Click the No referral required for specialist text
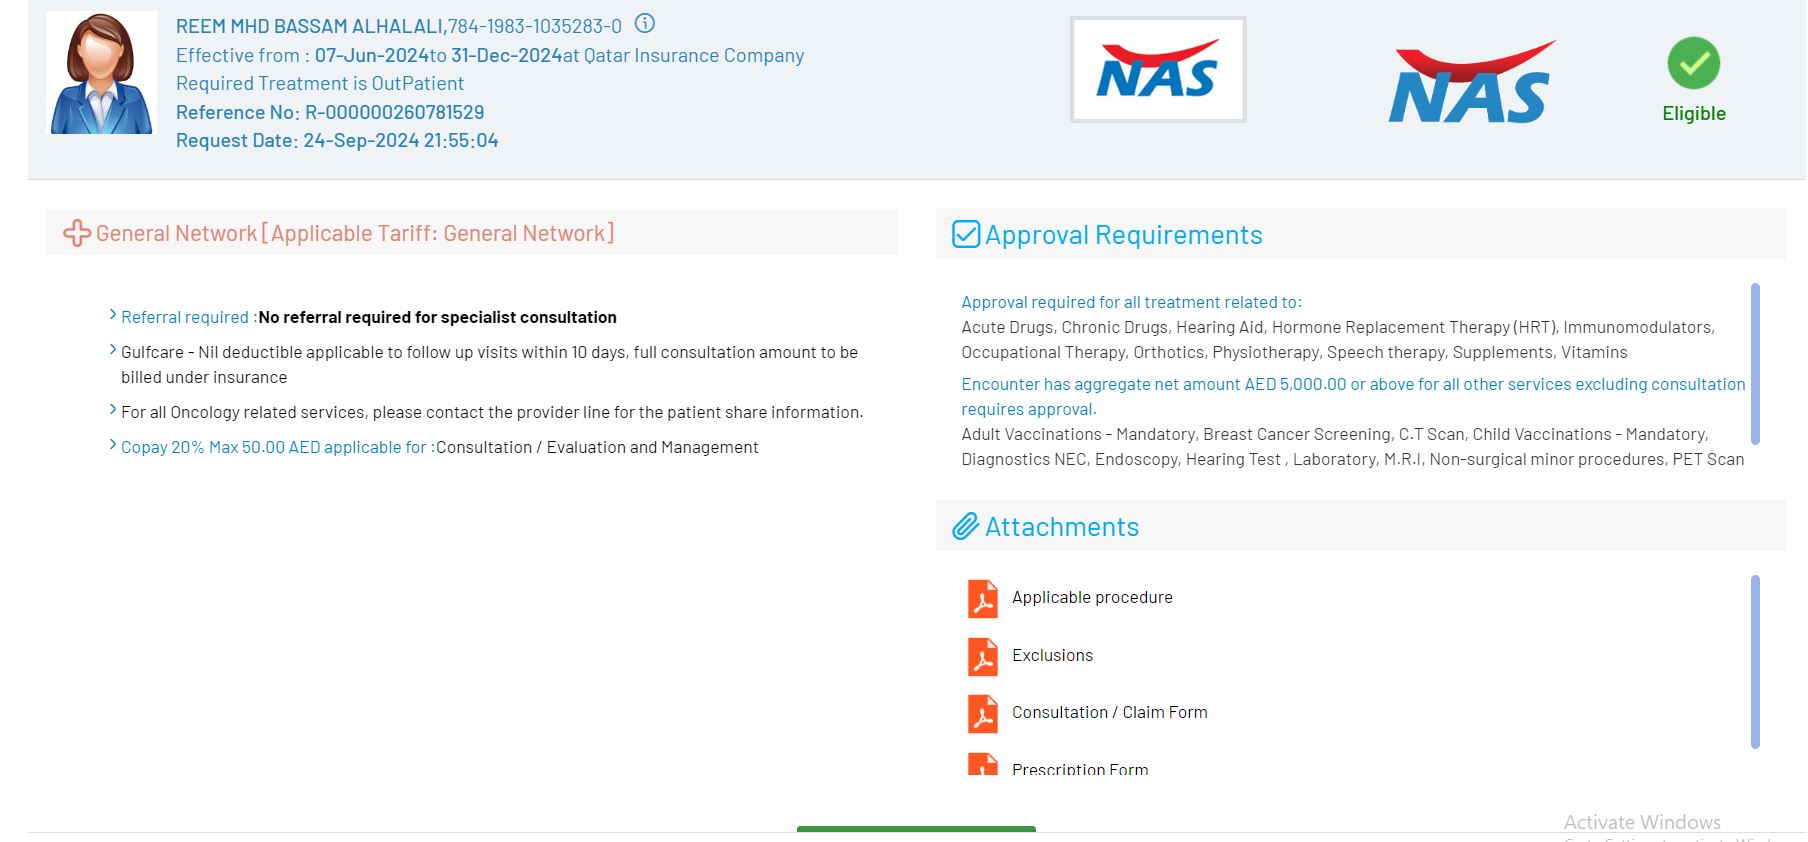This screenshot has width=1808, height=842. point(437,317)
